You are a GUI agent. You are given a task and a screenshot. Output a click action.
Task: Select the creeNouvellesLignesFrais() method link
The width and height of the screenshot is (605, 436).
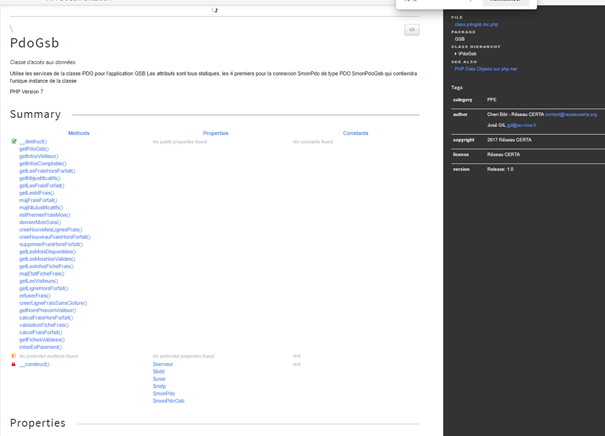[50, 230]
